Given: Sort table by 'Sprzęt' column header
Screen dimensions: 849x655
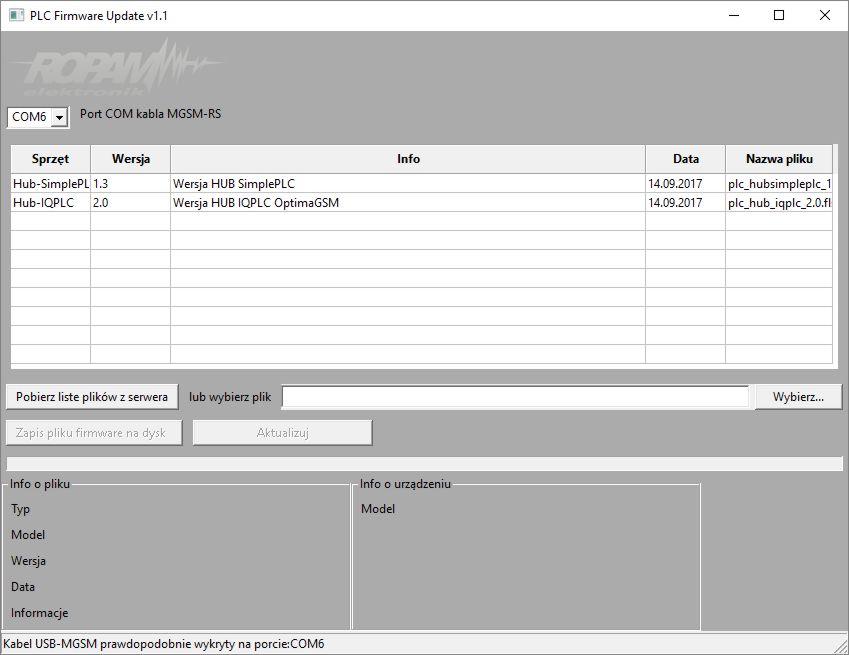Looking at the screenshot, I should (x=50, y=159).
